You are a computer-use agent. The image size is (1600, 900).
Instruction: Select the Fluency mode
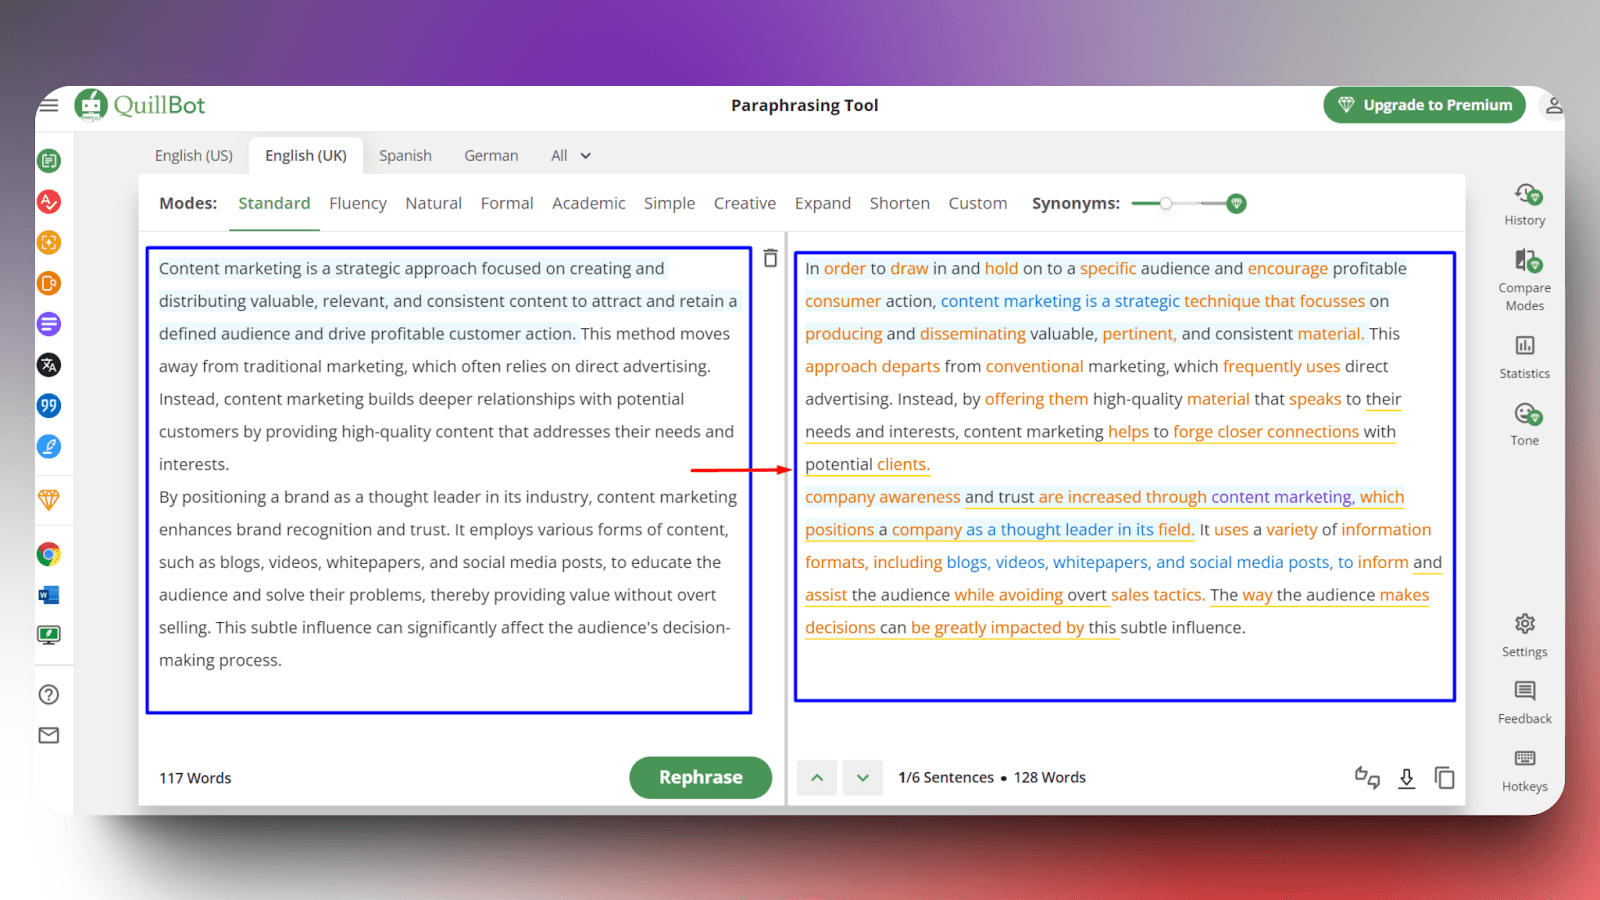[358, 203]
